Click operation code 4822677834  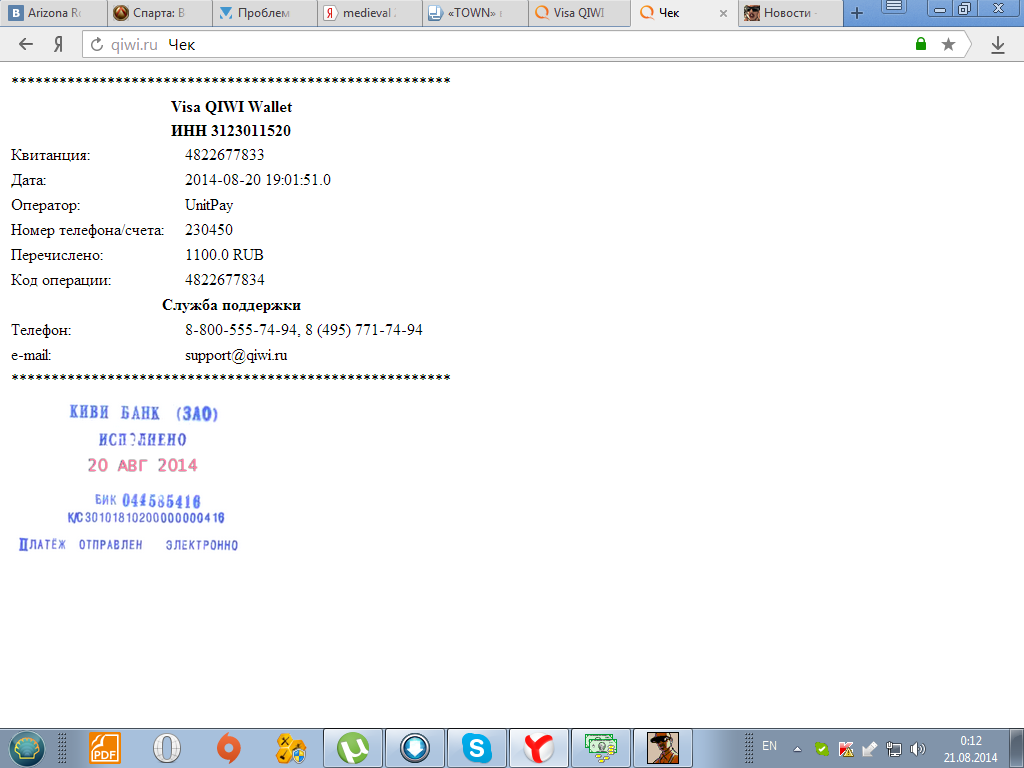coord(225,280)
